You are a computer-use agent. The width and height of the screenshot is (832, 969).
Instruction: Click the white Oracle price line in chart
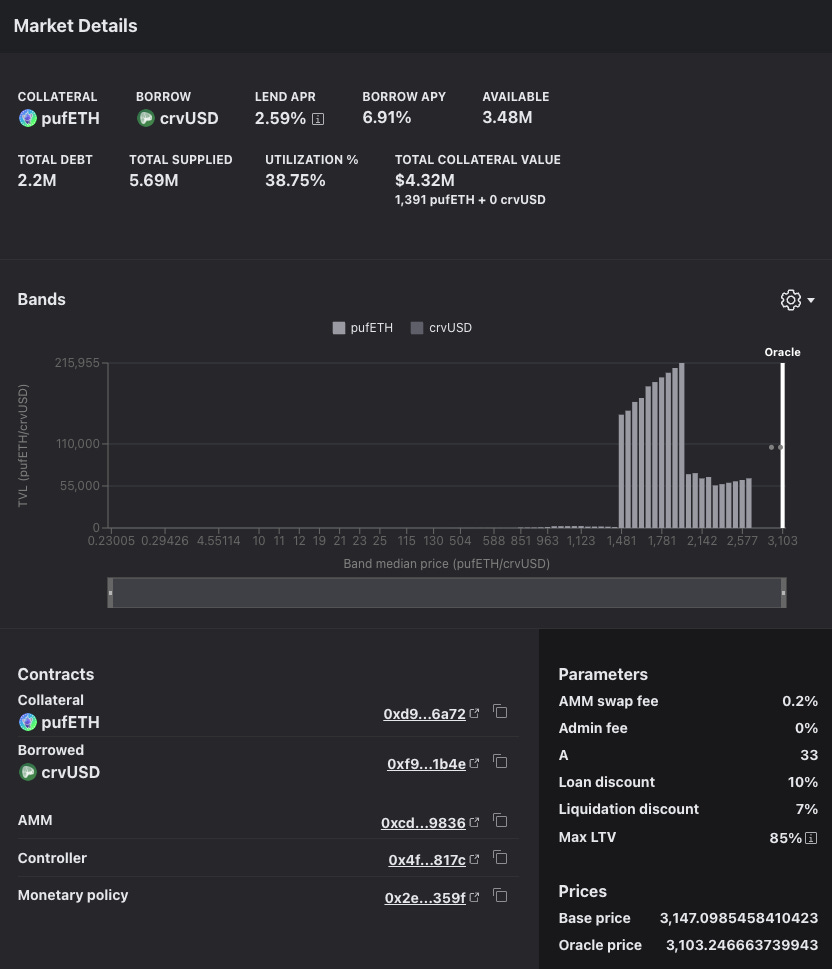point(783,445)
